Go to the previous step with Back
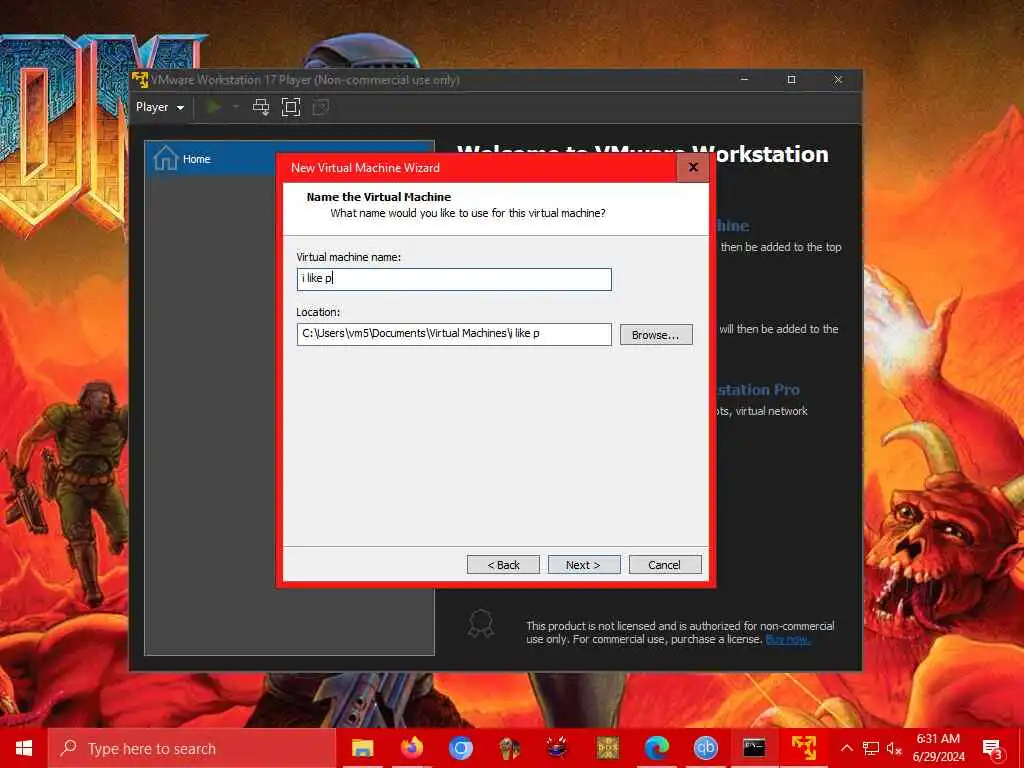The height and width of the screenshot is (768, 1024). pos(504,565)
